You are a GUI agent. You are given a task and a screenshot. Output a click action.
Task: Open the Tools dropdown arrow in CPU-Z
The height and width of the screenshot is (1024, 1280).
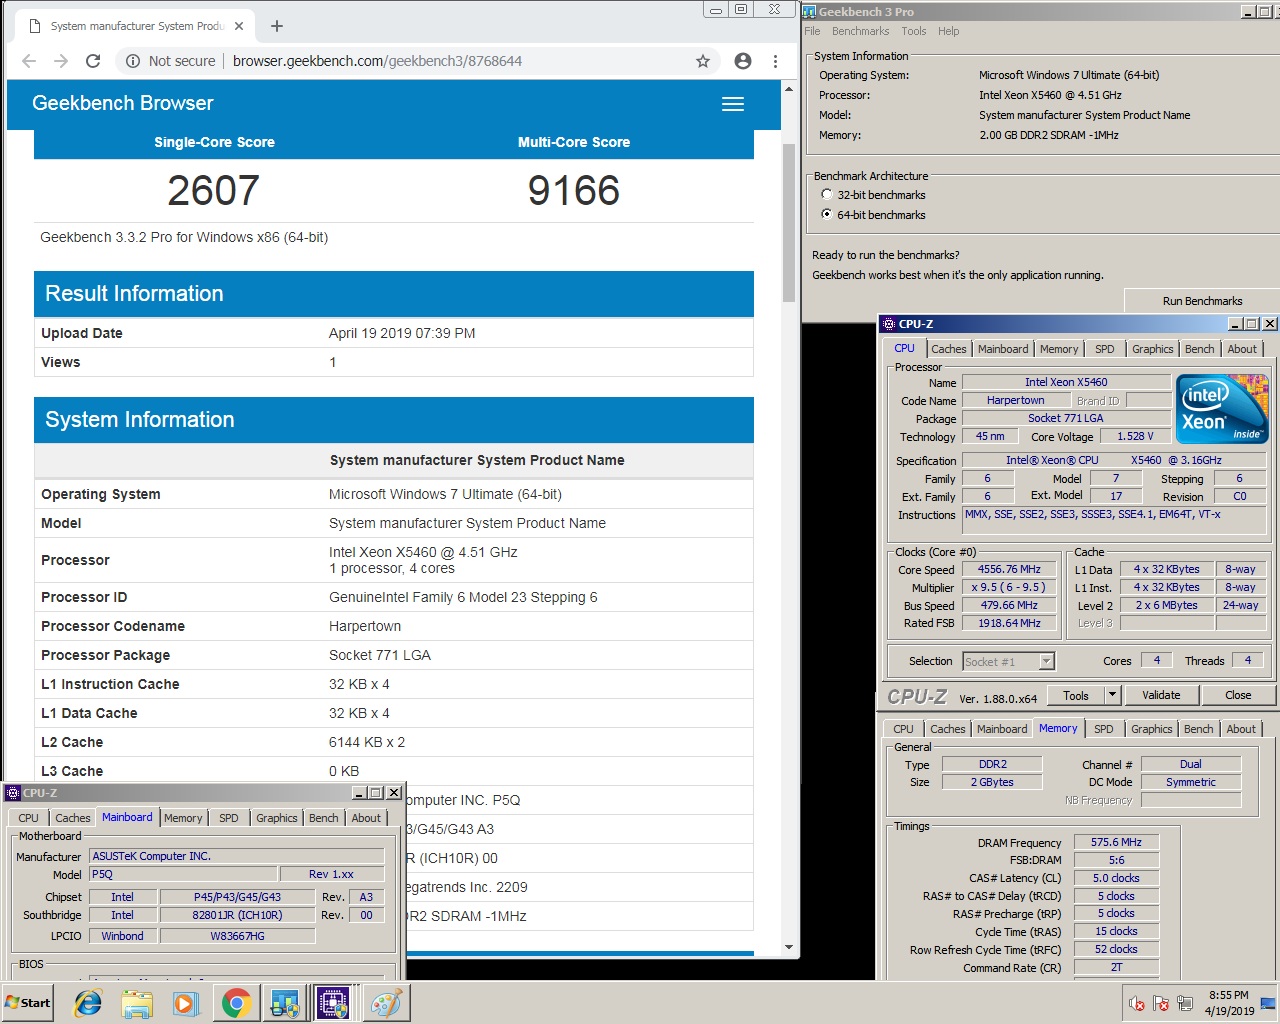pos(1111,695)
